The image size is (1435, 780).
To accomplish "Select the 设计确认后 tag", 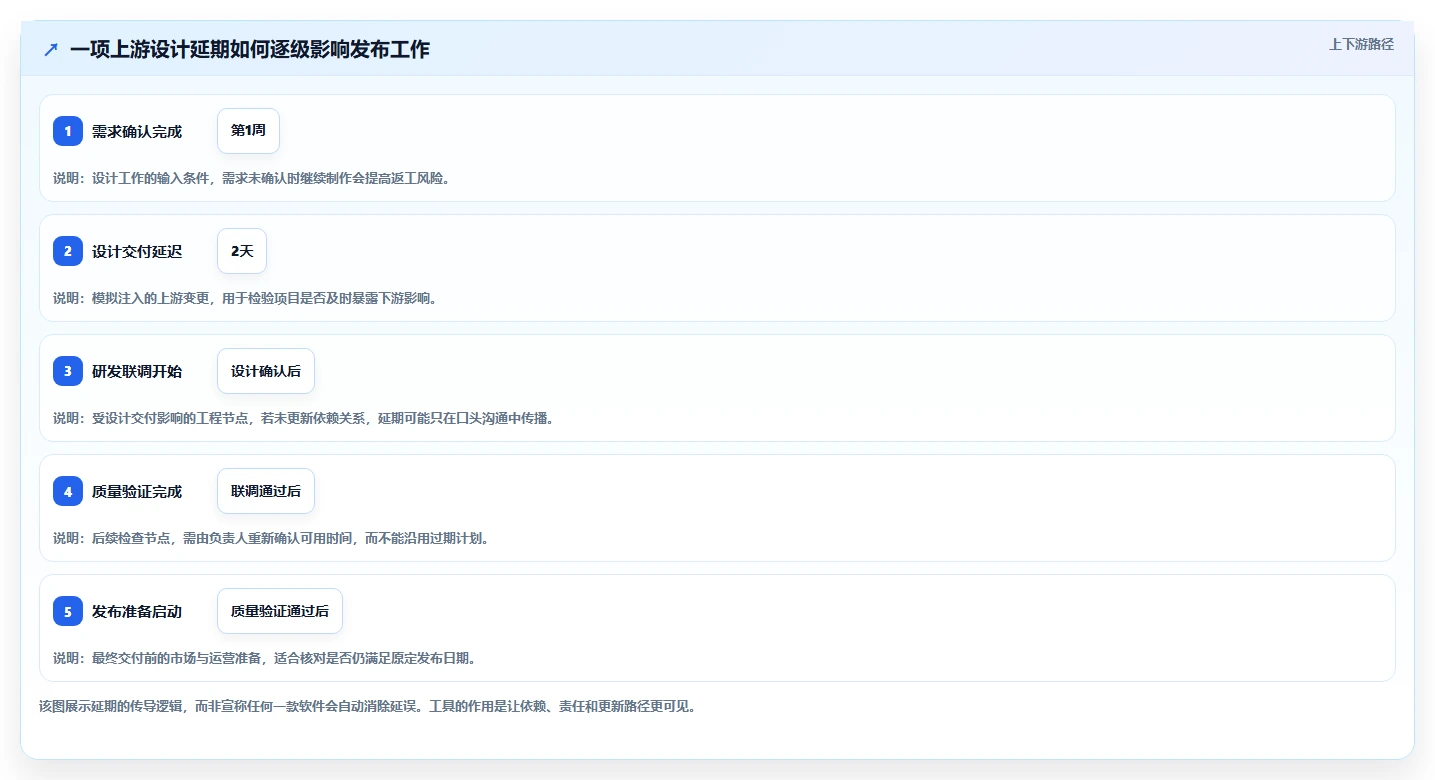I will tap(266, 371).
